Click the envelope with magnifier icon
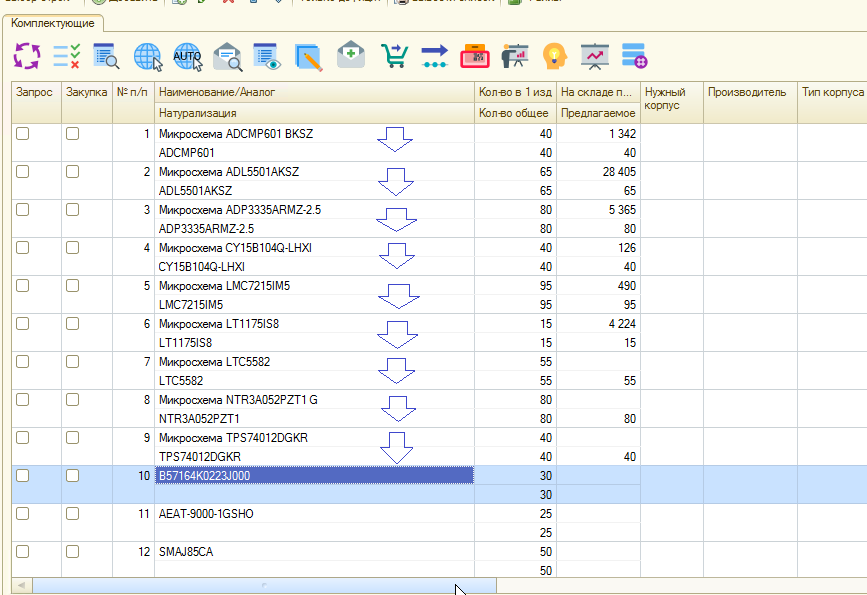This screenshot has height=595, width=867. click(x=228, y=56)
